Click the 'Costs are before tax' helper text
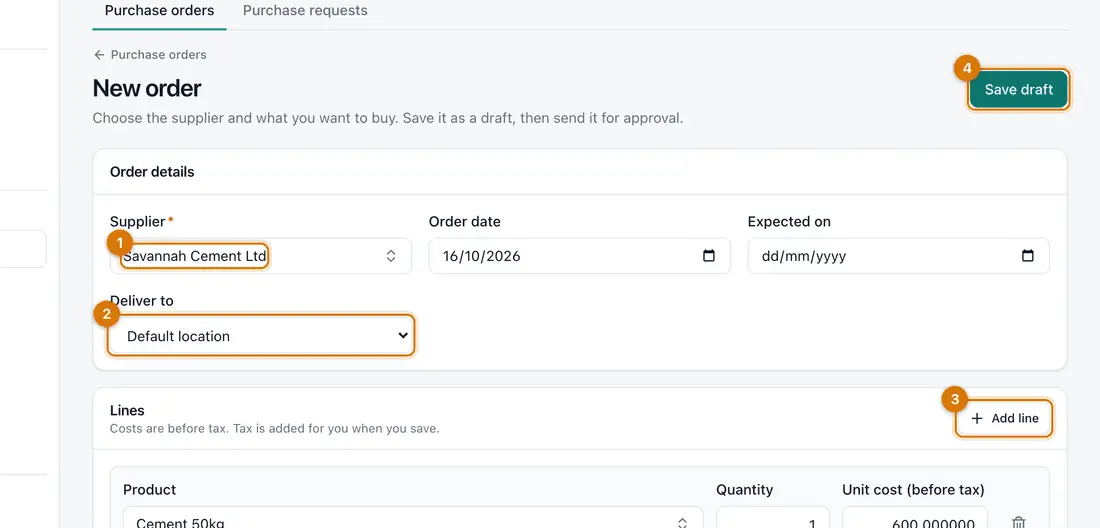Viewport: 1100px width, 528px height. point(275,428)
